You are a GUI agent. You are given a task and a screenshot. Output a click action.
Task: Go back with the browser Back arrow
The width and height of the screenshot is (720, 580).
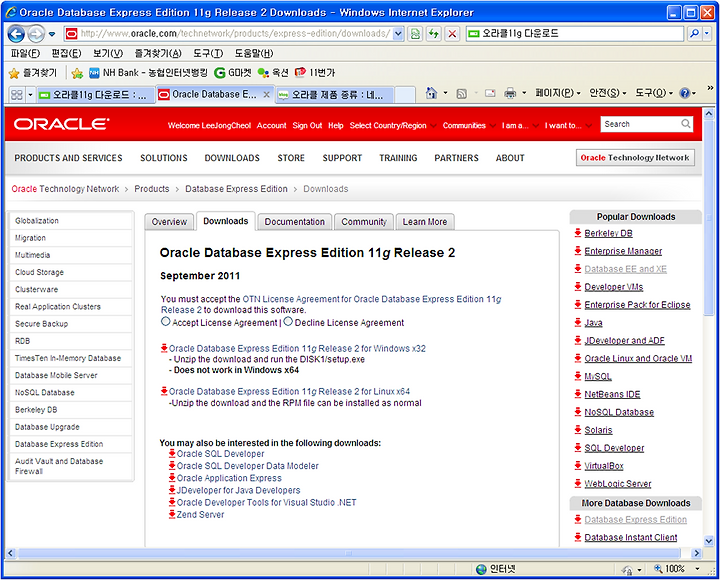tap(16, 34)
